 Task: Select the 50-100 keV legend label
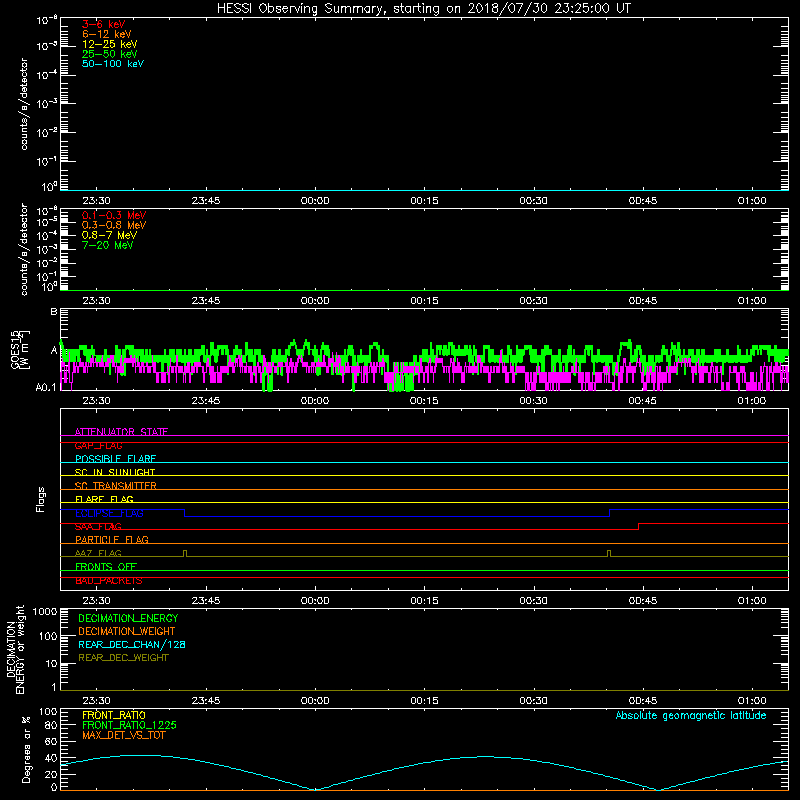(113, 64)
